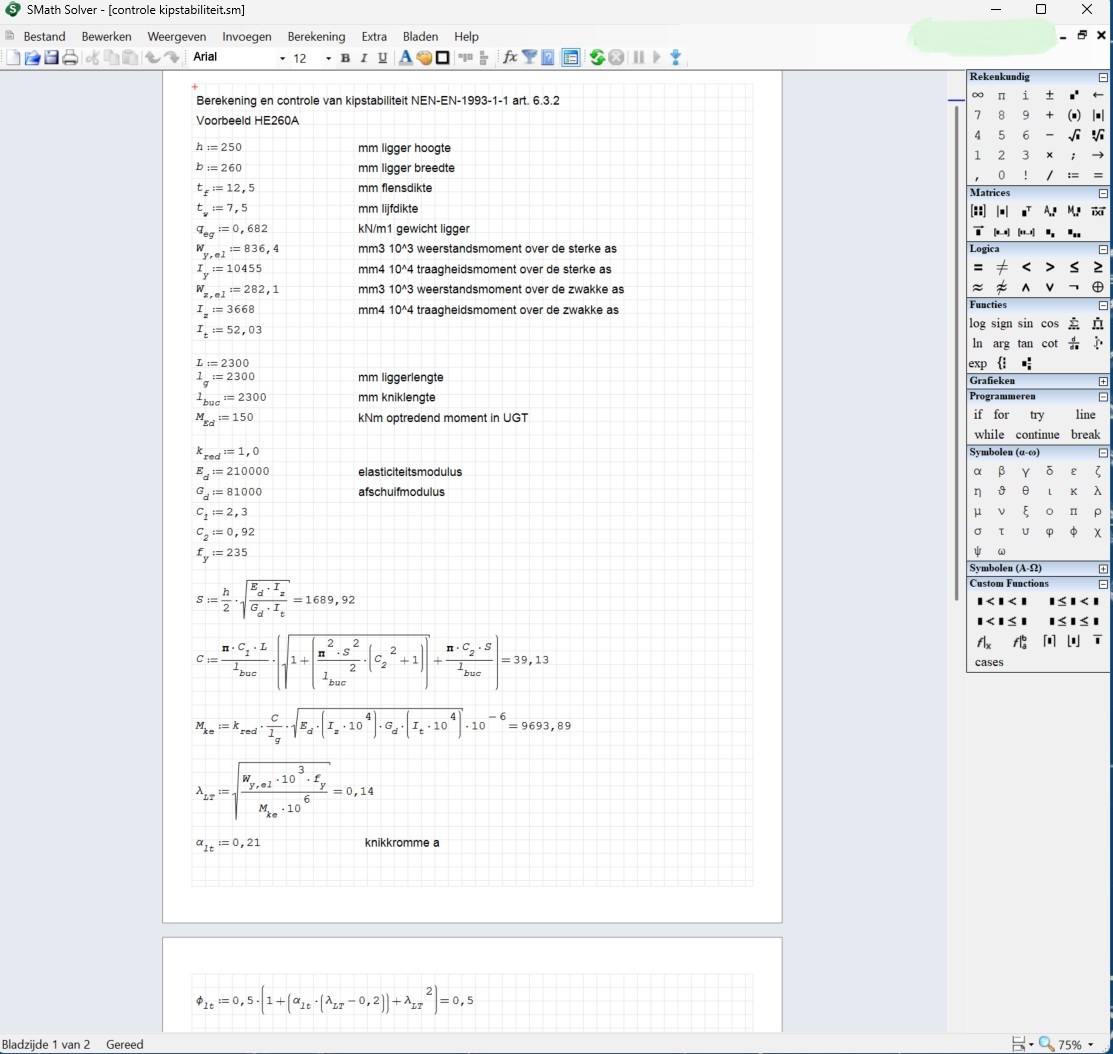The height and width of the screenshot is (1054, 1113).
Task: Click the 'knikkromme a' text region
Action: point(402,842)
